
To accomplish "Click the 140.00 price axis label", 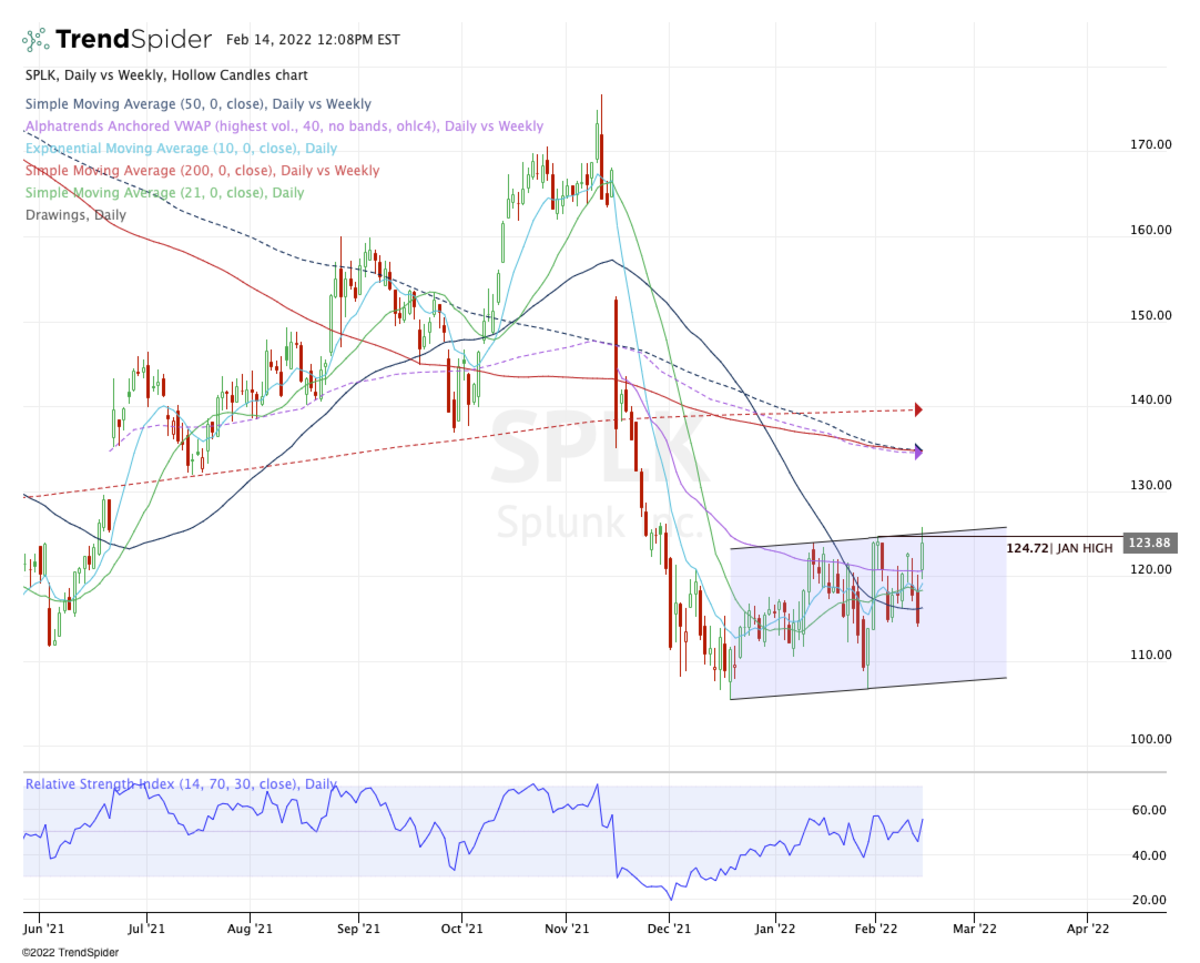I will [1151, 399].
